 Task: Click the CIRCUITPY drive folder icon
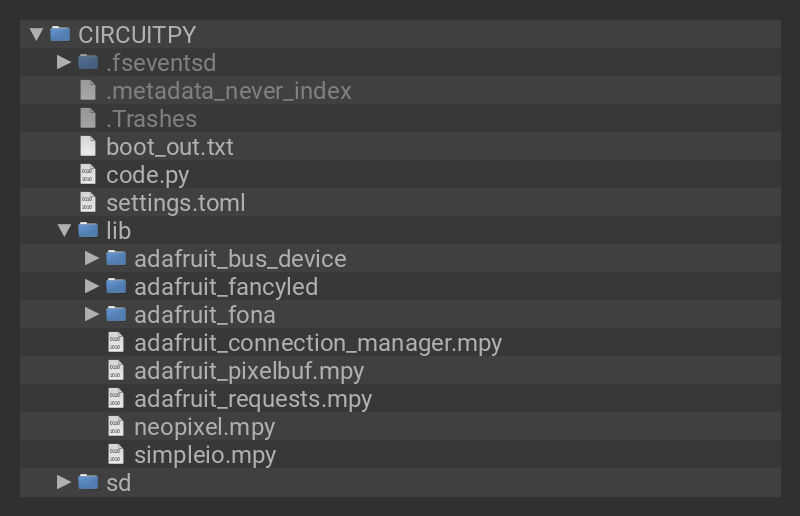[x=60, y=34]
